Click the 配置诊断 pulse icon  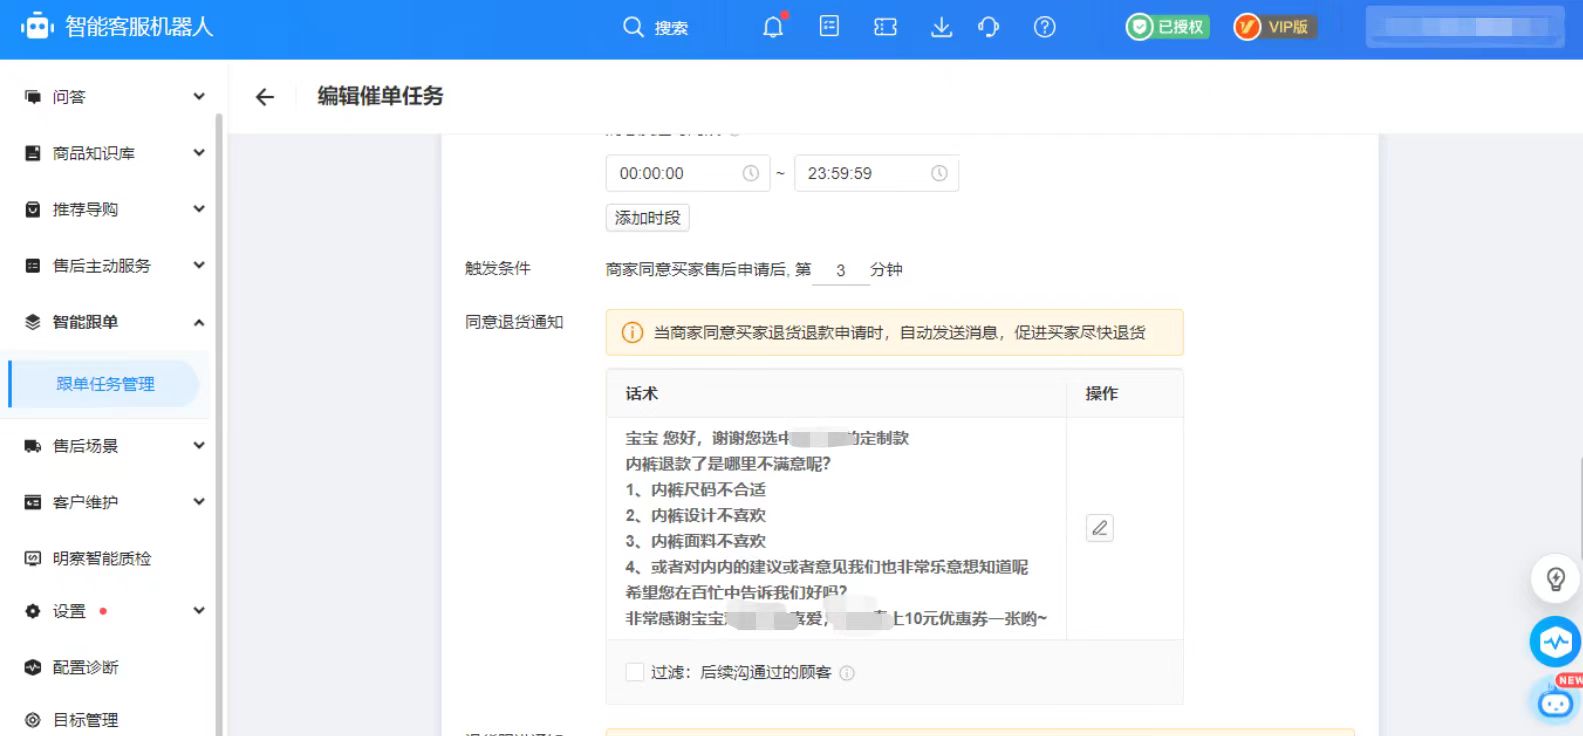tap(33, 667)
